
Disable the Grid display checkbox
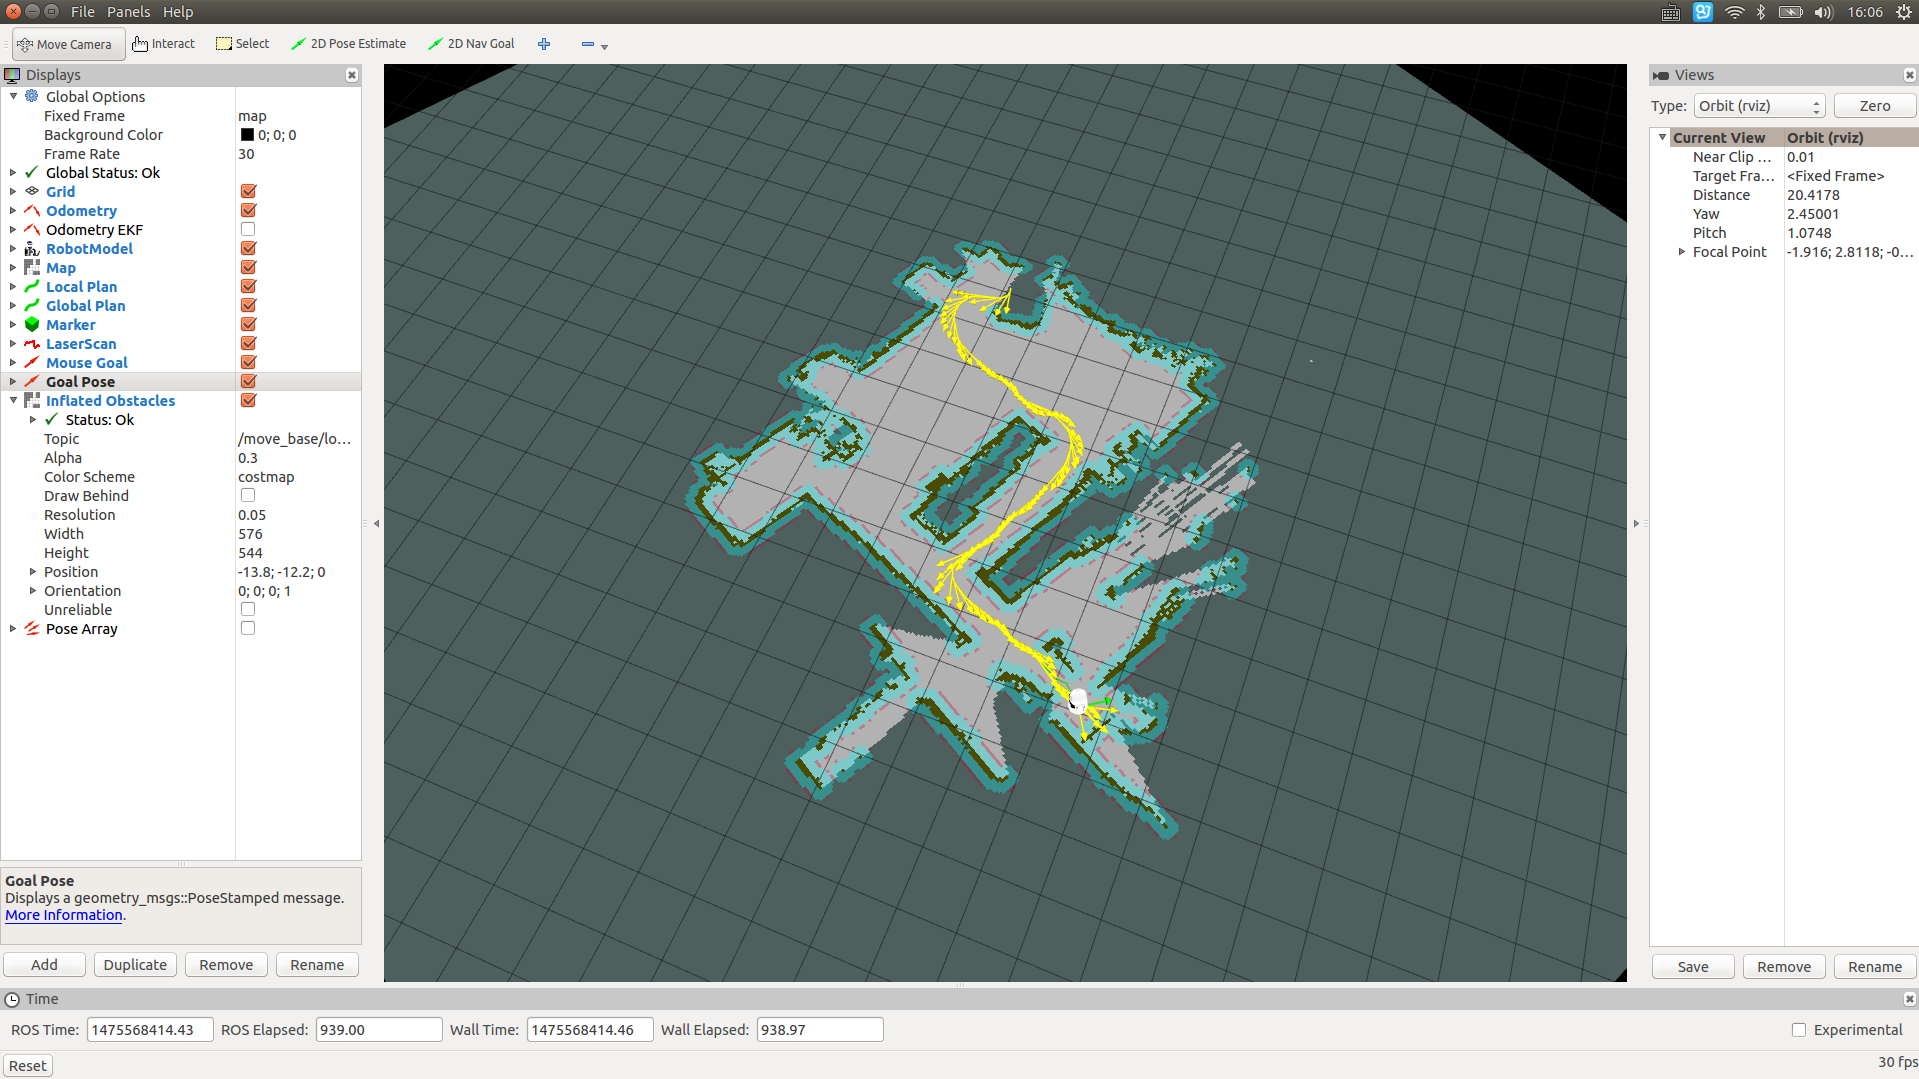248,191
